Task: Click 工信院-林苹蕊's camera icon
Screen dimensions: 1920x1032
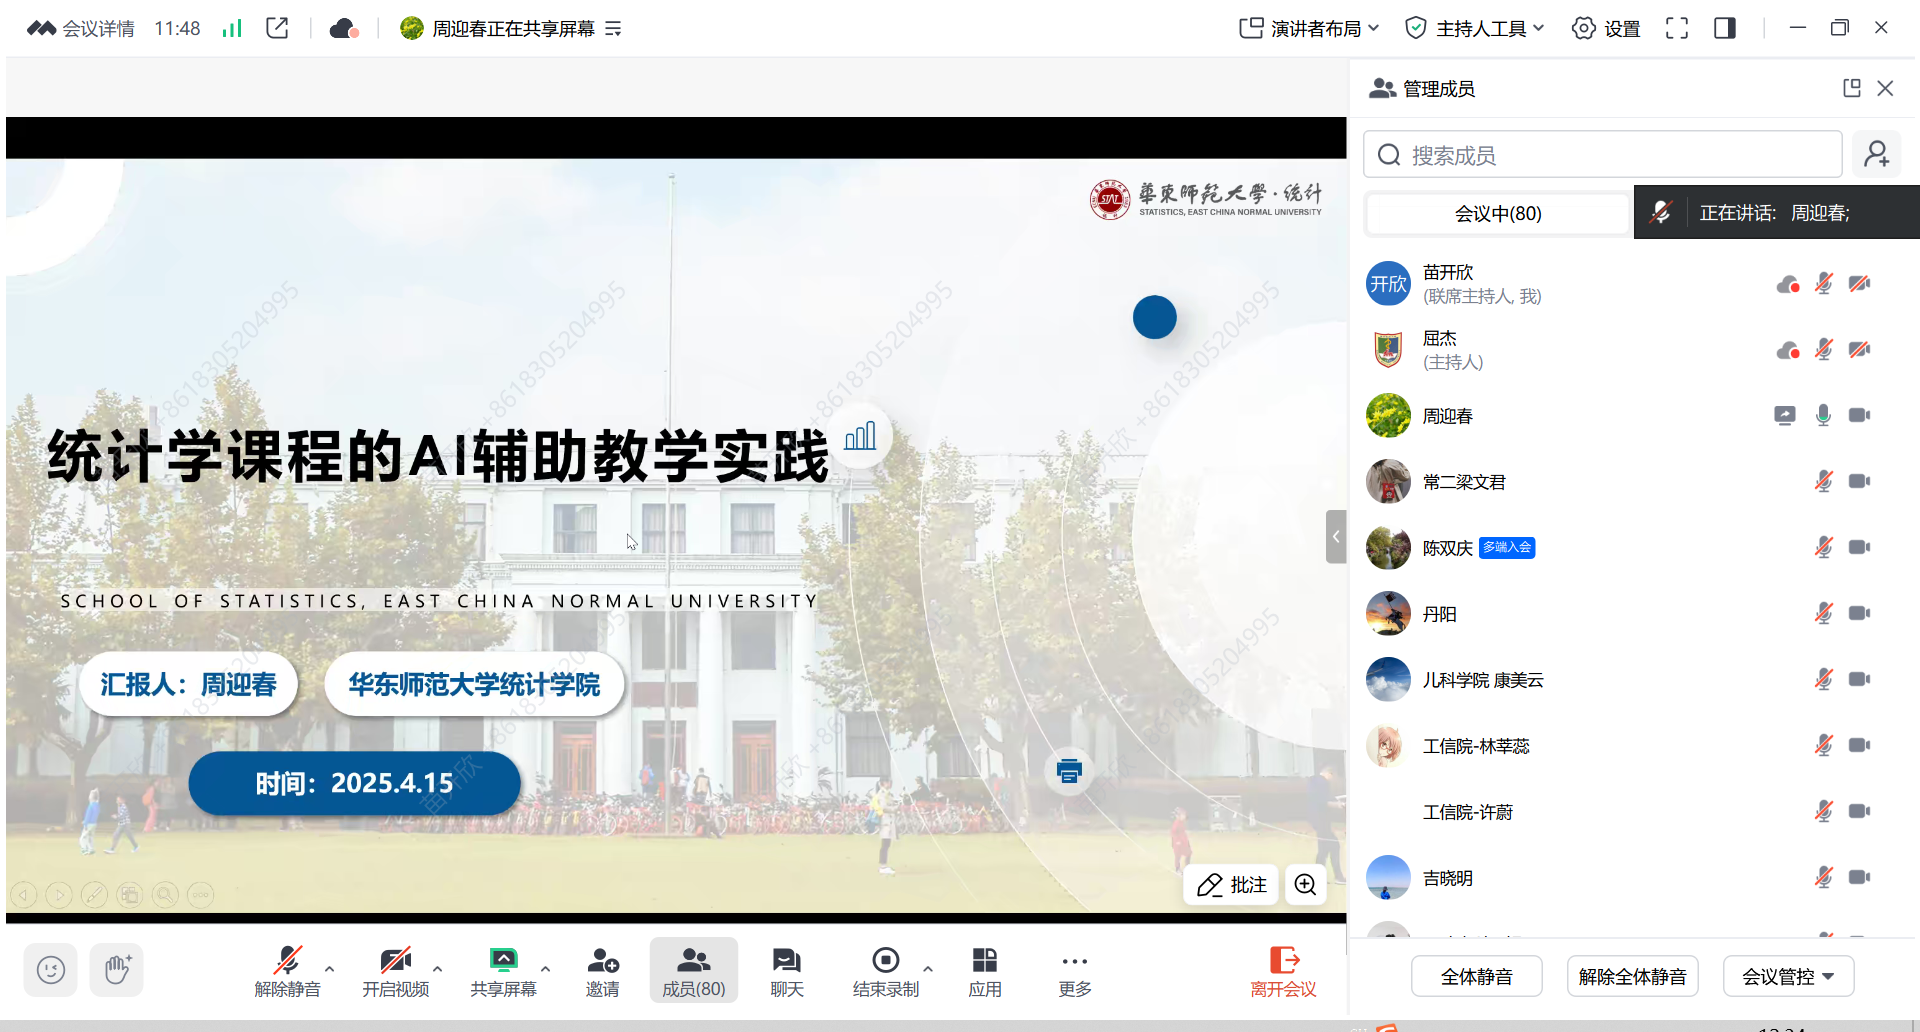Action: (x=1860, y=746)
